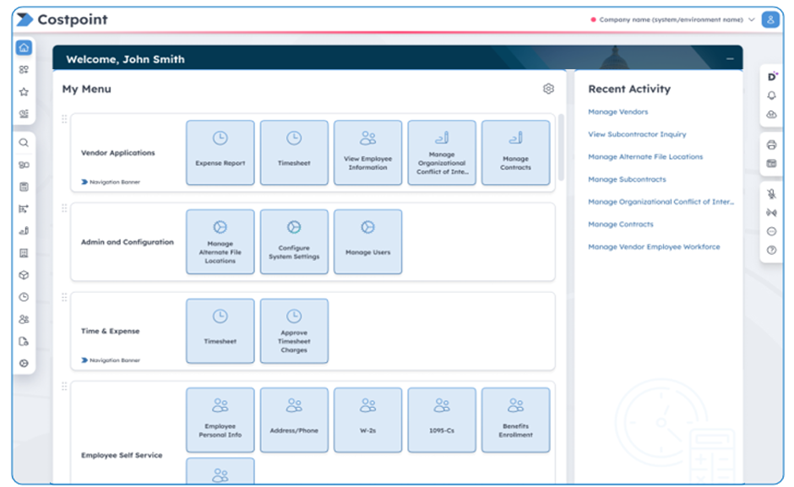
Task: Click the Vendor Applications drag handle
Action: [x=65, y=120]
